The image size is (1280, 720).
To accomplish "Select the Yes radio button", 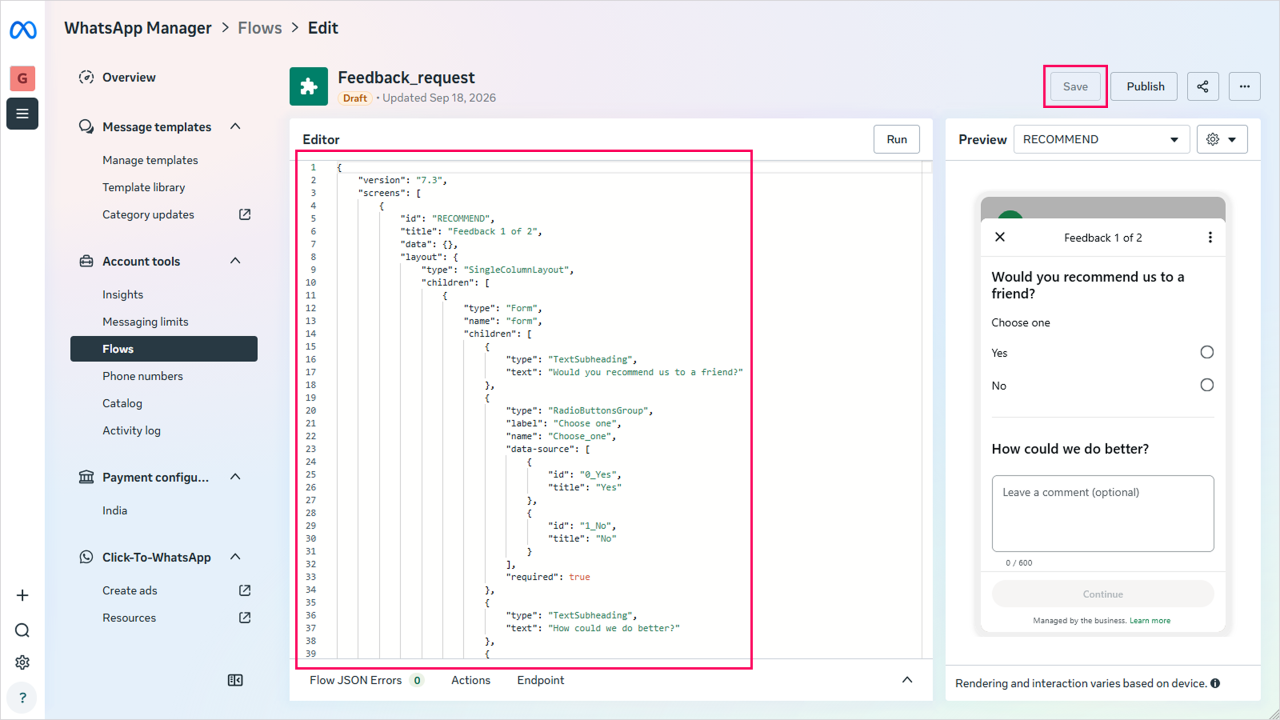I will point(1207,352).
